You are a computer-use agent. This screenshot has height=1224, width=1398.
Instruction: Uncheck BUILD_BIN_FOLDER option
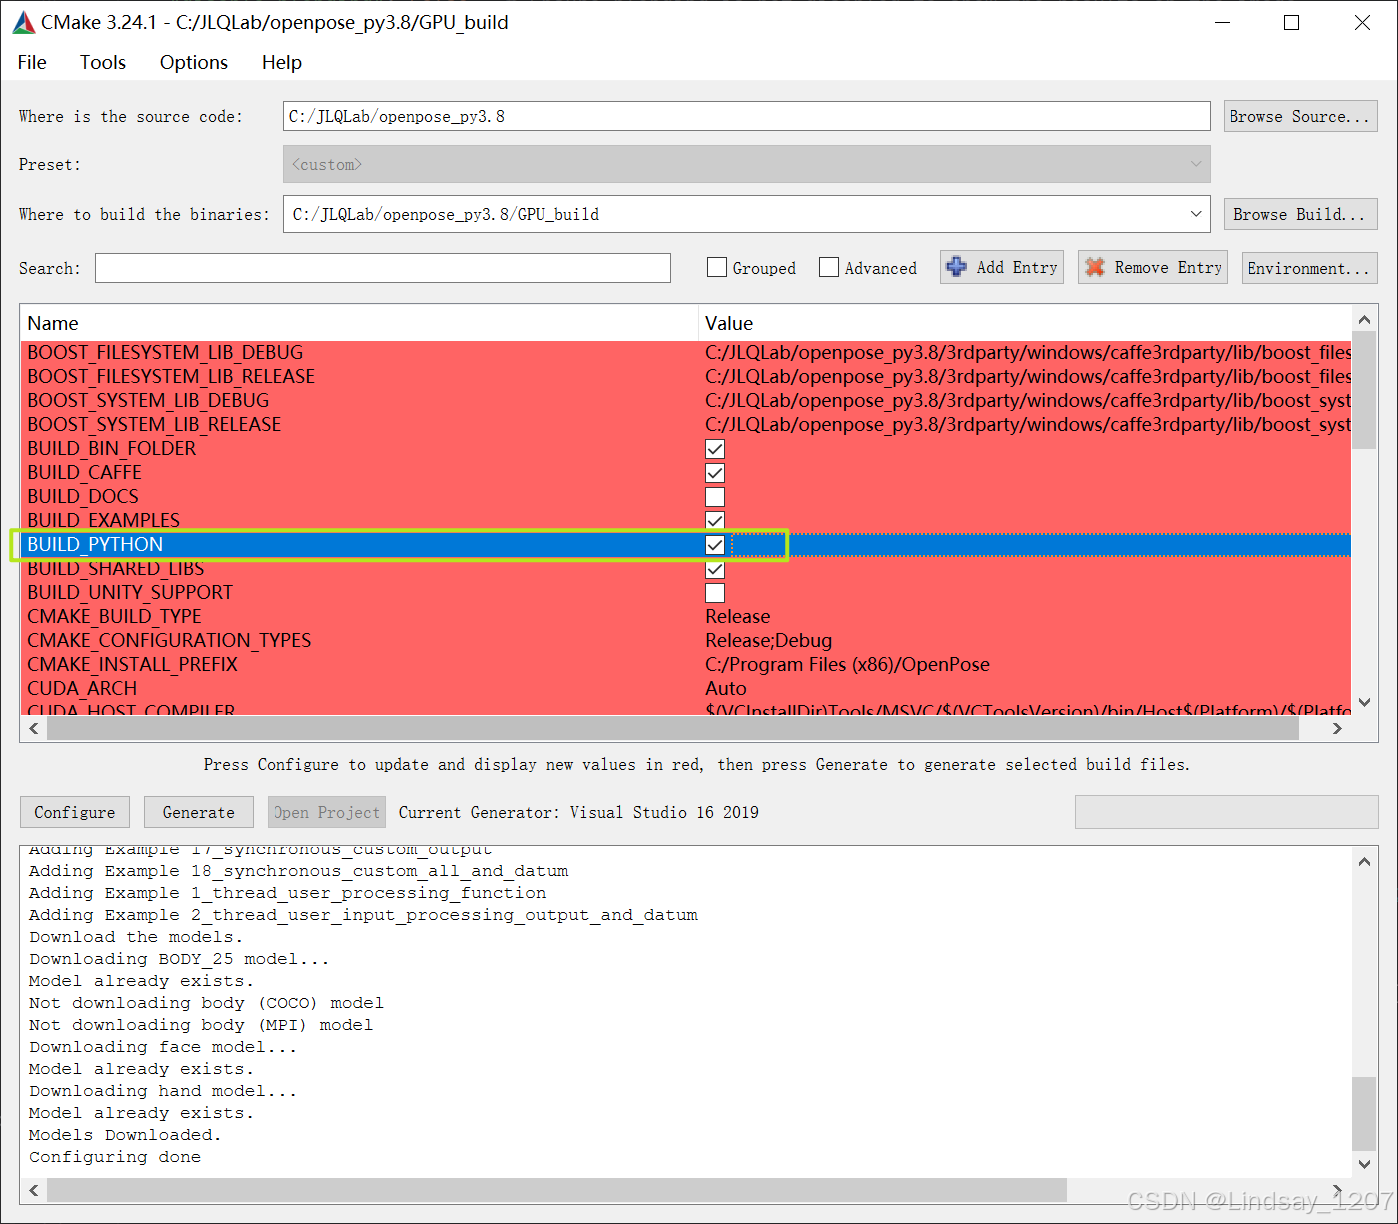tap(715, 449)
